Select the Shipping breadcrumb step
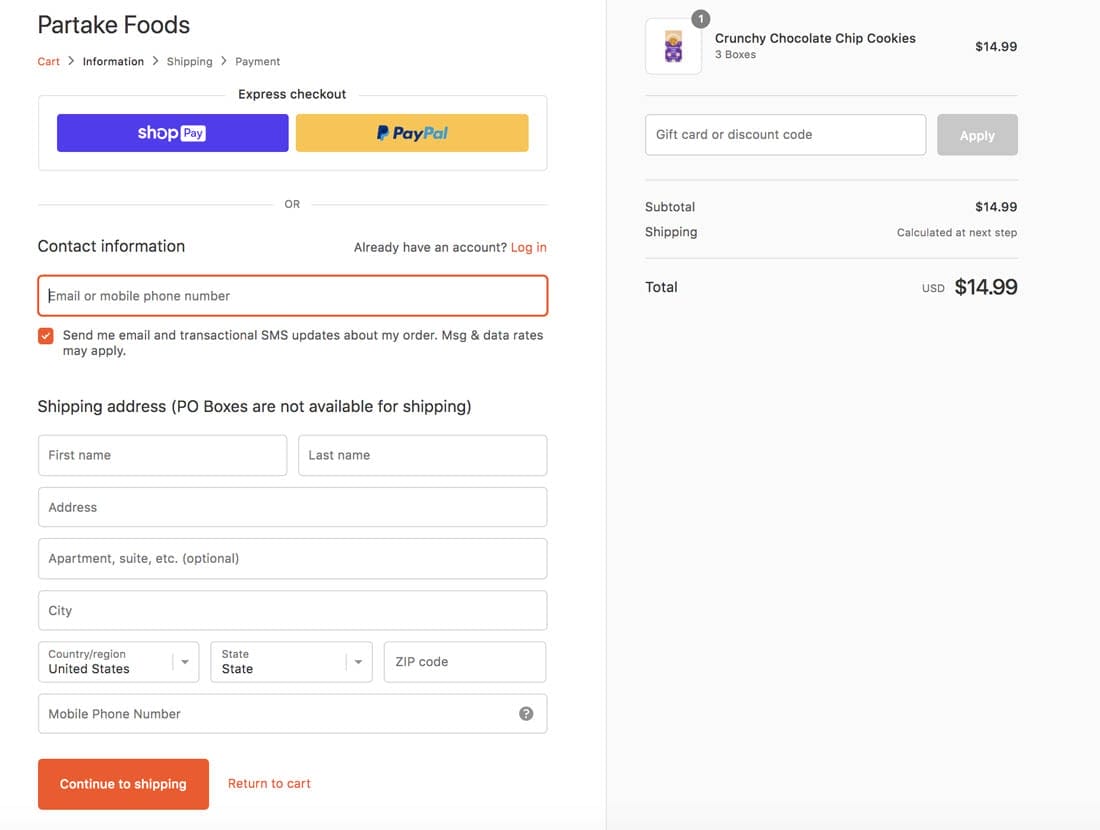The height and width of the screenshot is (830, 1100). [x=189, y=62]
